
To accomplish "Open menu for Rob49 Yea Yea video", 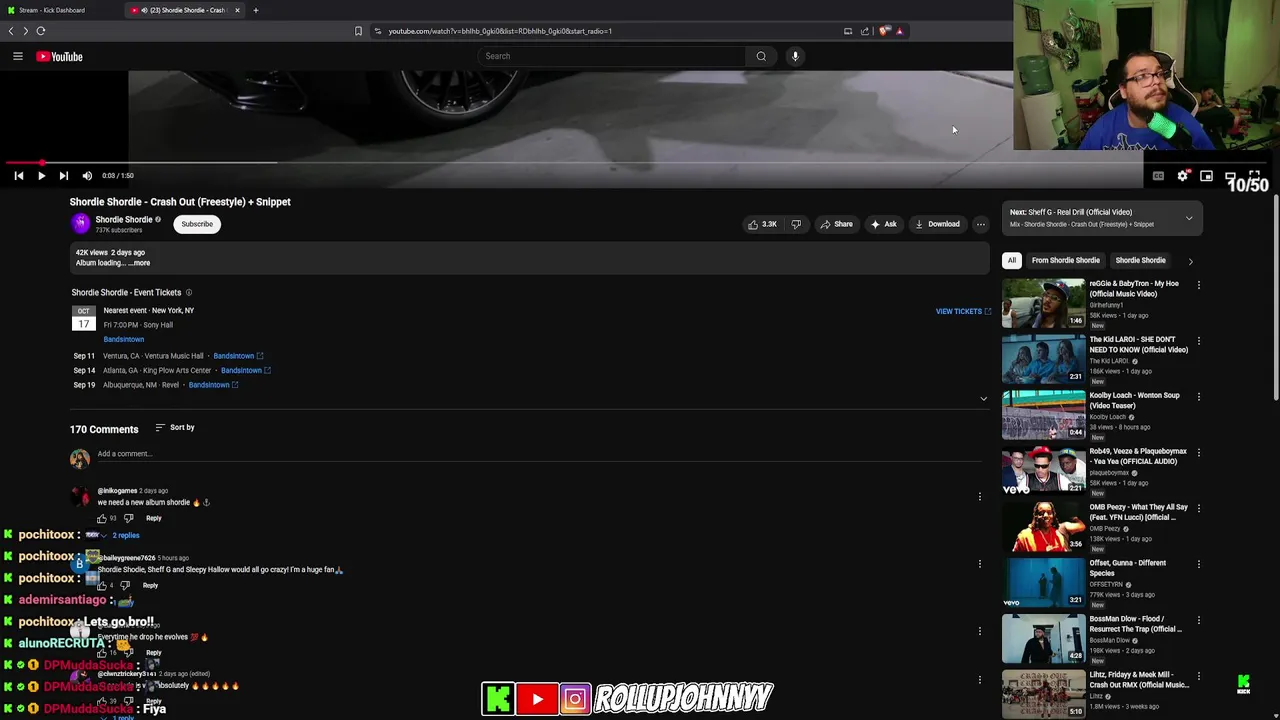I will click(1198, 453).
